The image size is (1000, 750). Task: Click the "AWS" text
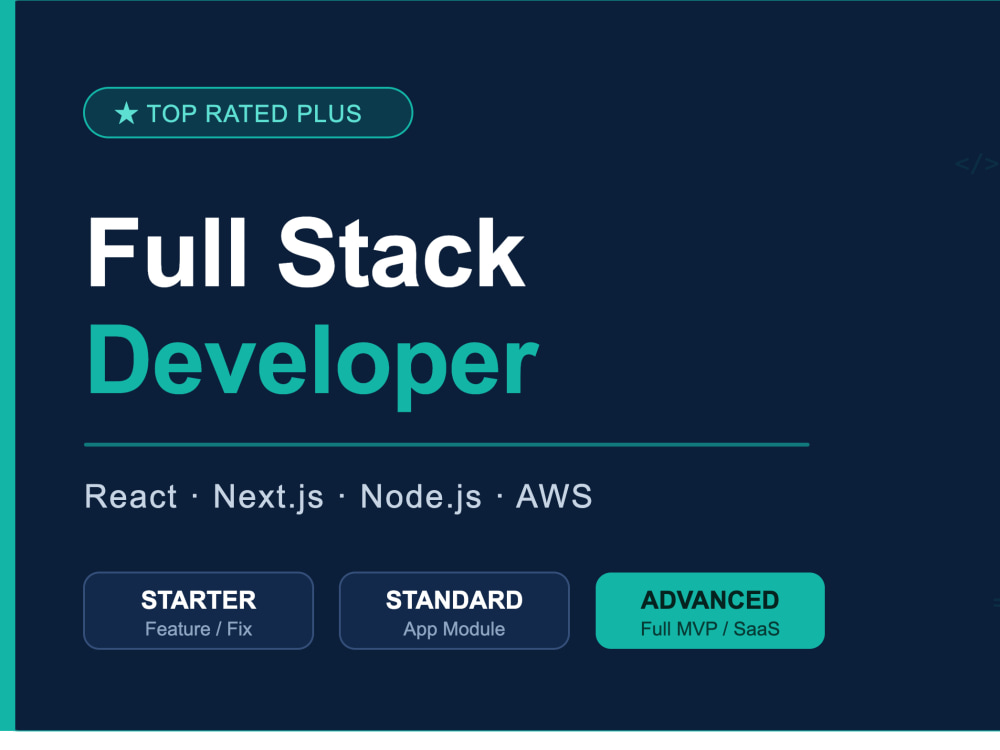(554, 496)
